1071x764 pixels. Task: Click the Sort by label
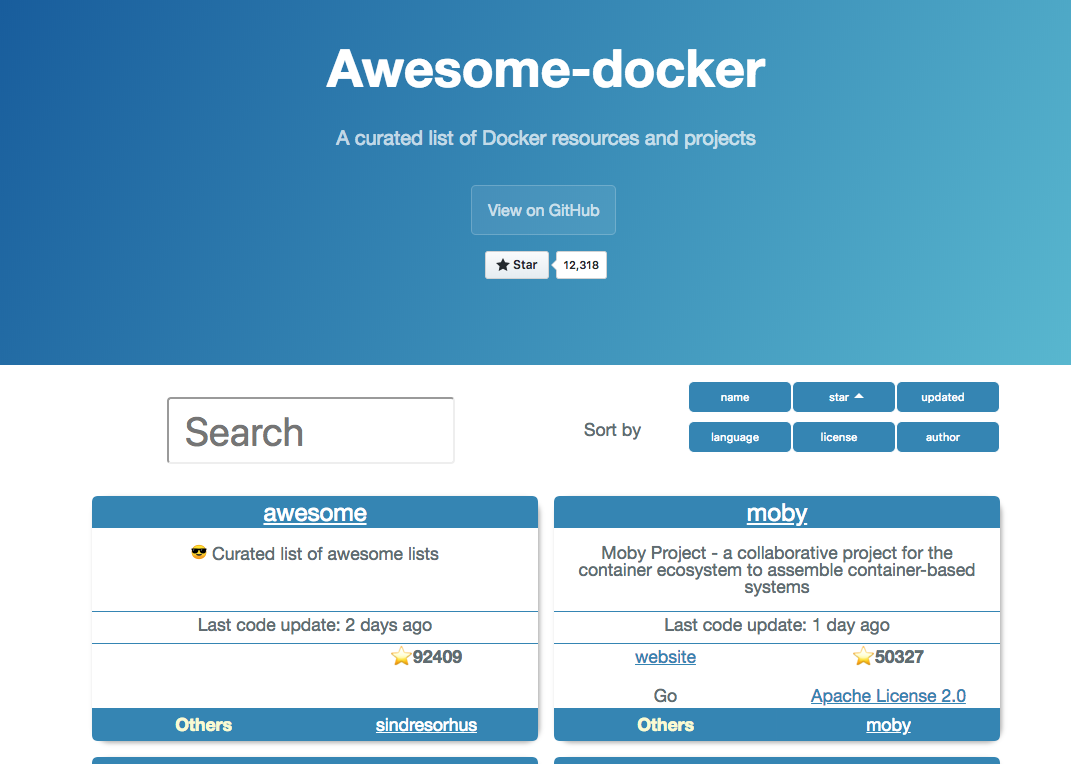pyautogui.click(x=612, y=430)
